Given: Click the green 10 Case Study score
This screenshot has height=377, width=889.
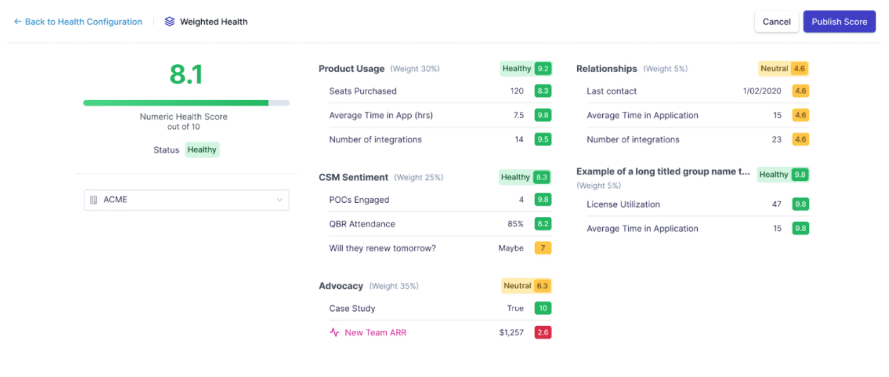Looking at the screenshot, I should [543, 308].
